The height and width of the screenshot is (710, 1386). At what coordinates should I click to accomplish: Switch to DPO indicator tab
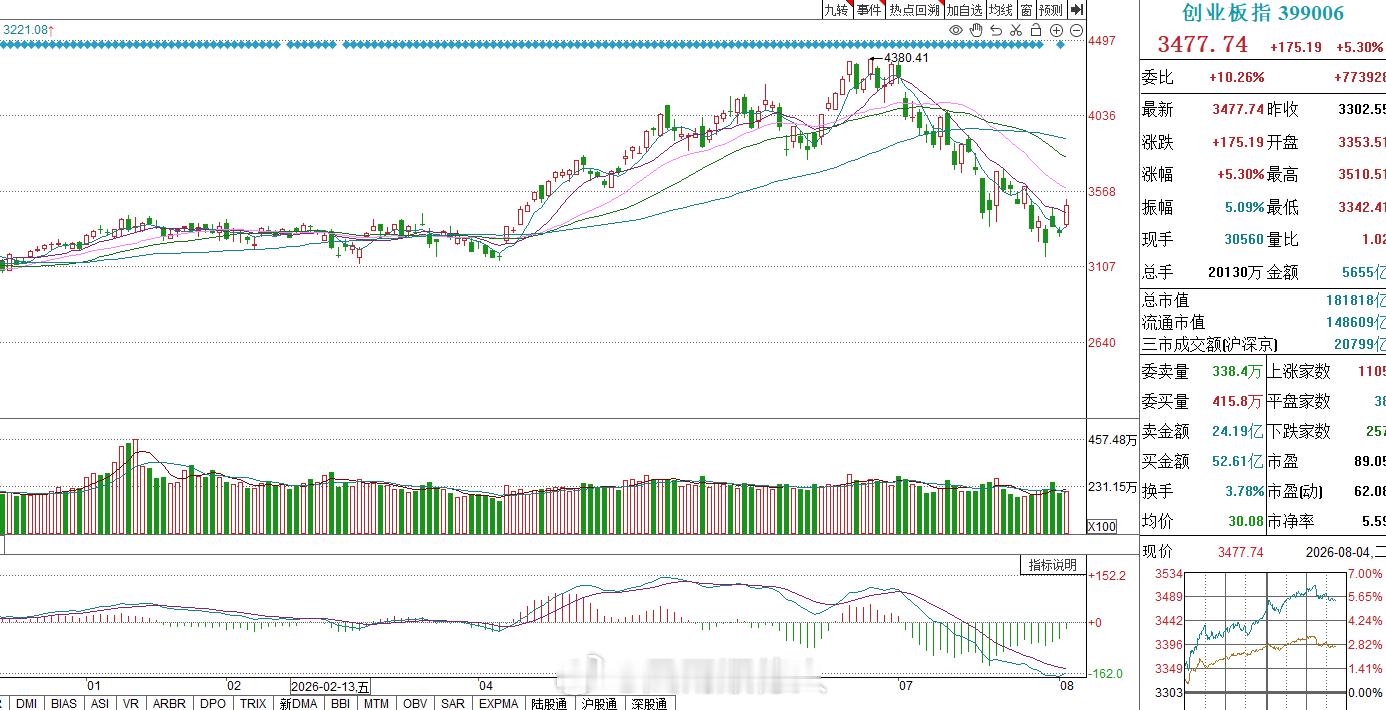point(213,703)
